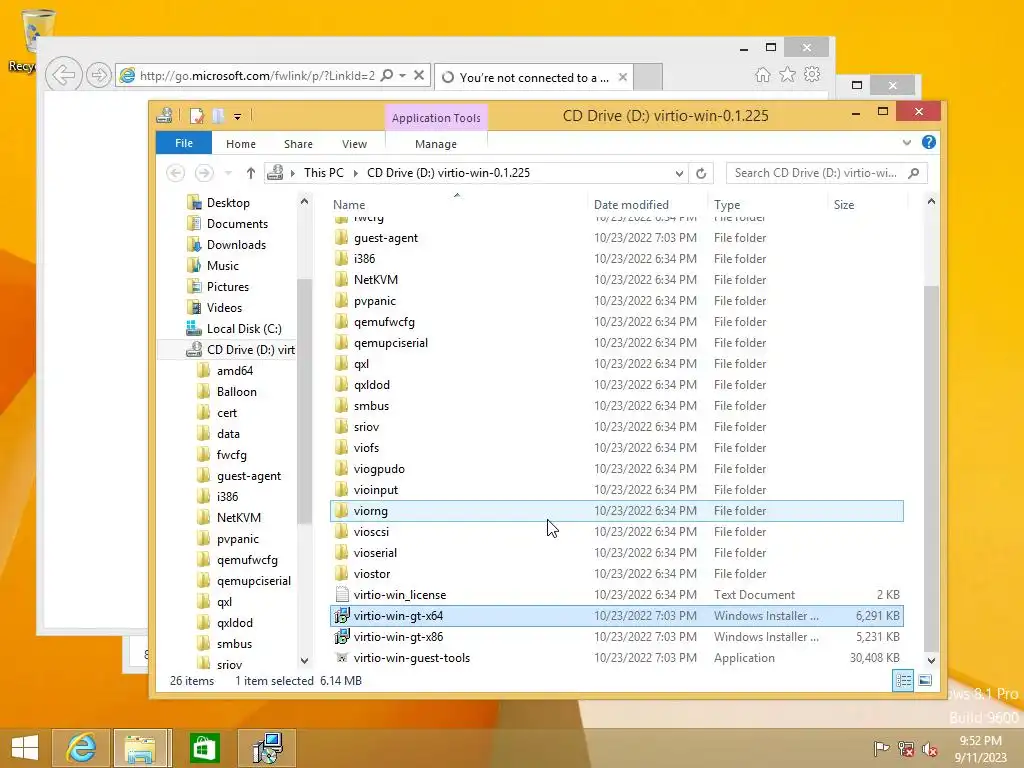Select the virtio-win_license text document icon
The height and width of the screenshot is (768, 1024).
coord(341,594)
